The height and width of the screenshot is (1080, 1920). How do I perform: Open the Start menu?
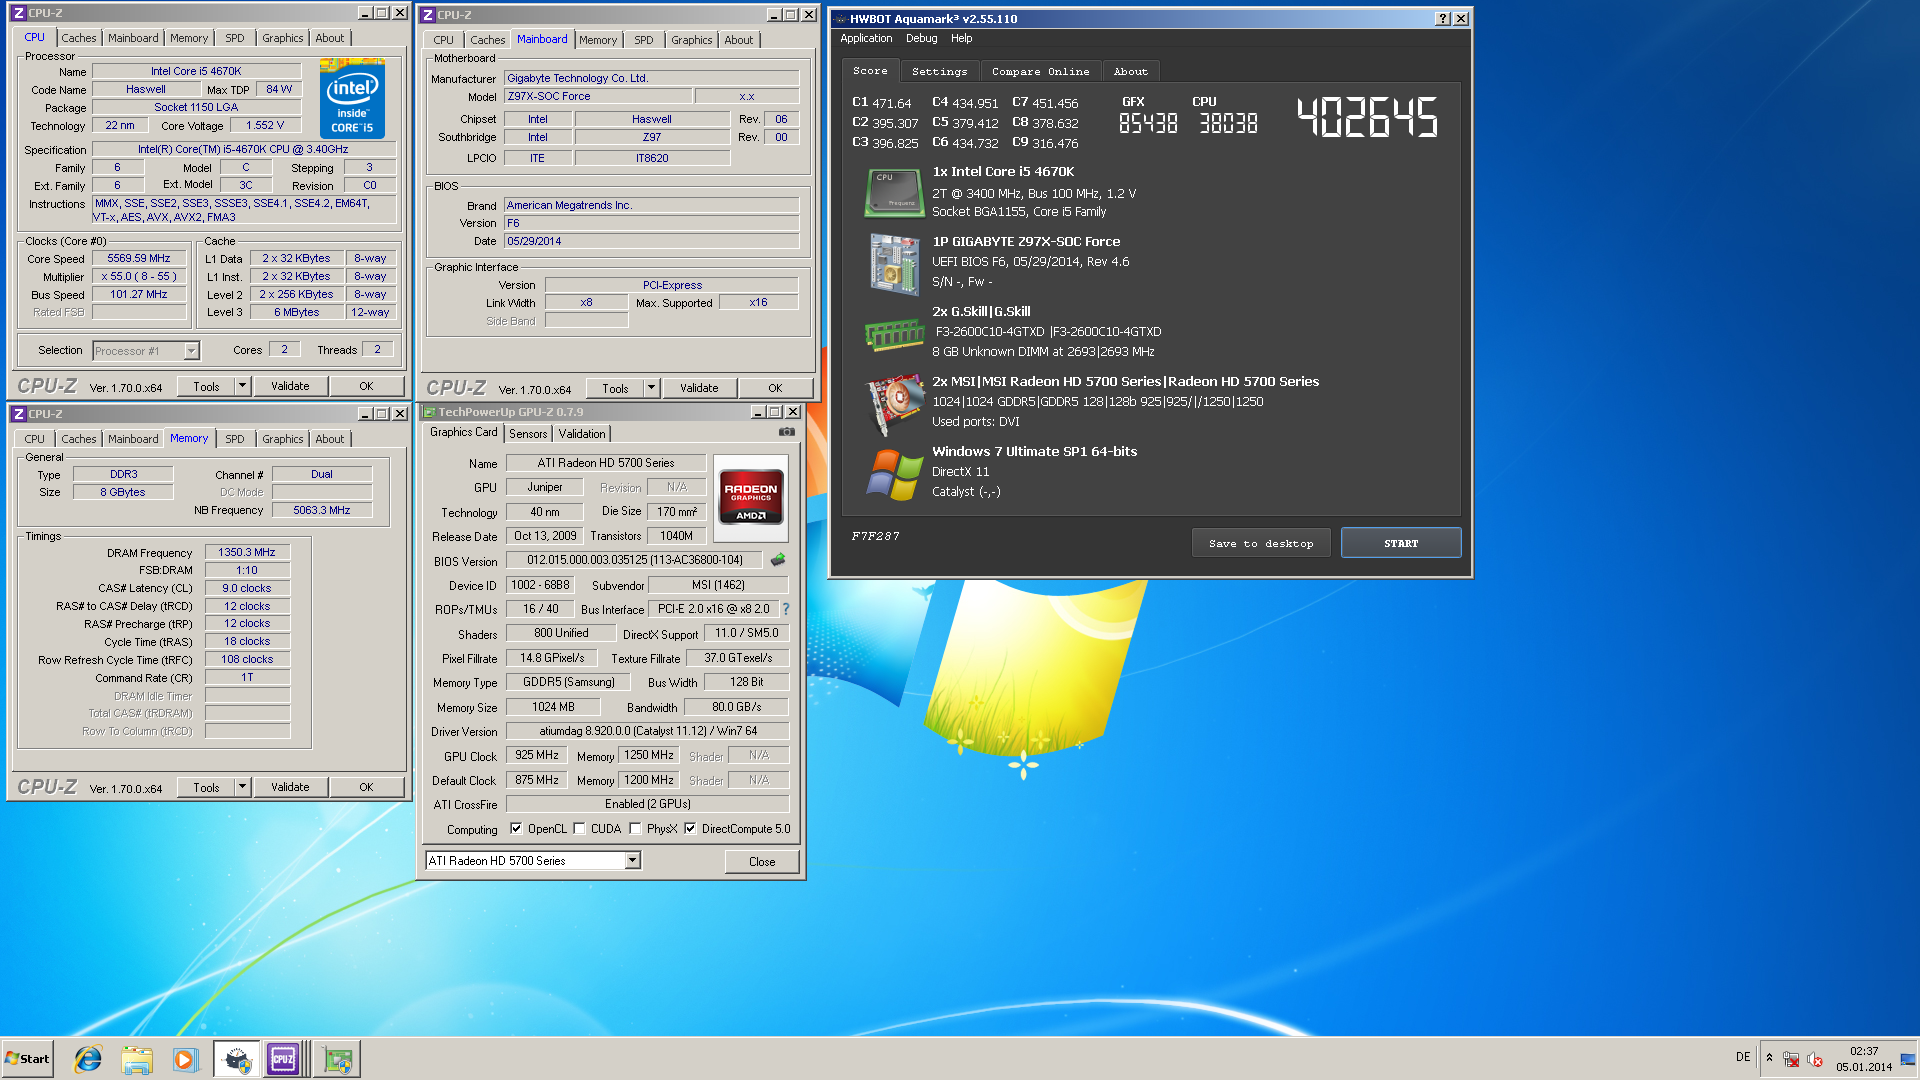(x=27, y=1059)
